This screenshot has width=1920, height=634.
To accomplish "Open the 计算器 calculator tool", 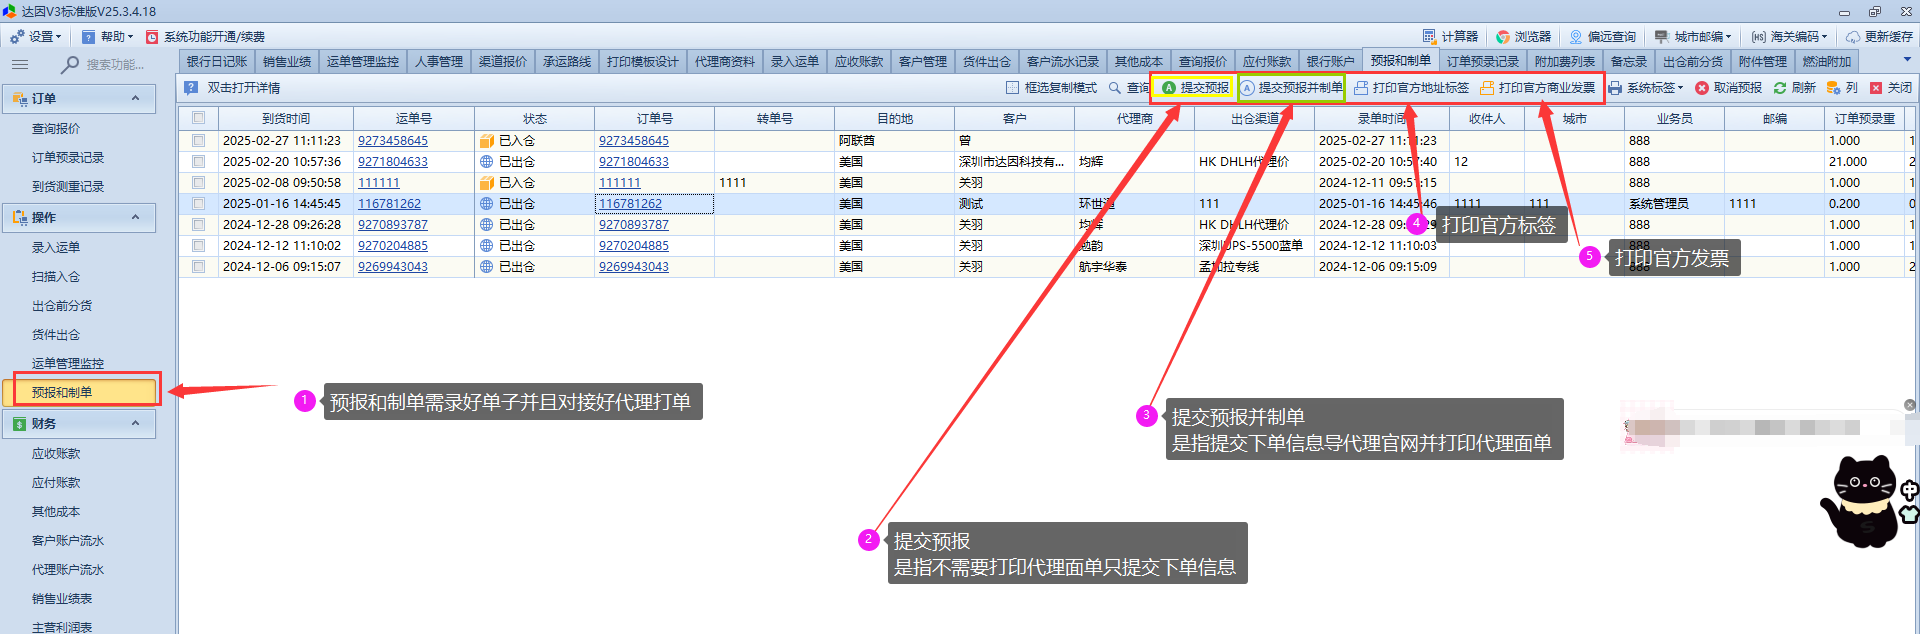I will (1429, 36).
